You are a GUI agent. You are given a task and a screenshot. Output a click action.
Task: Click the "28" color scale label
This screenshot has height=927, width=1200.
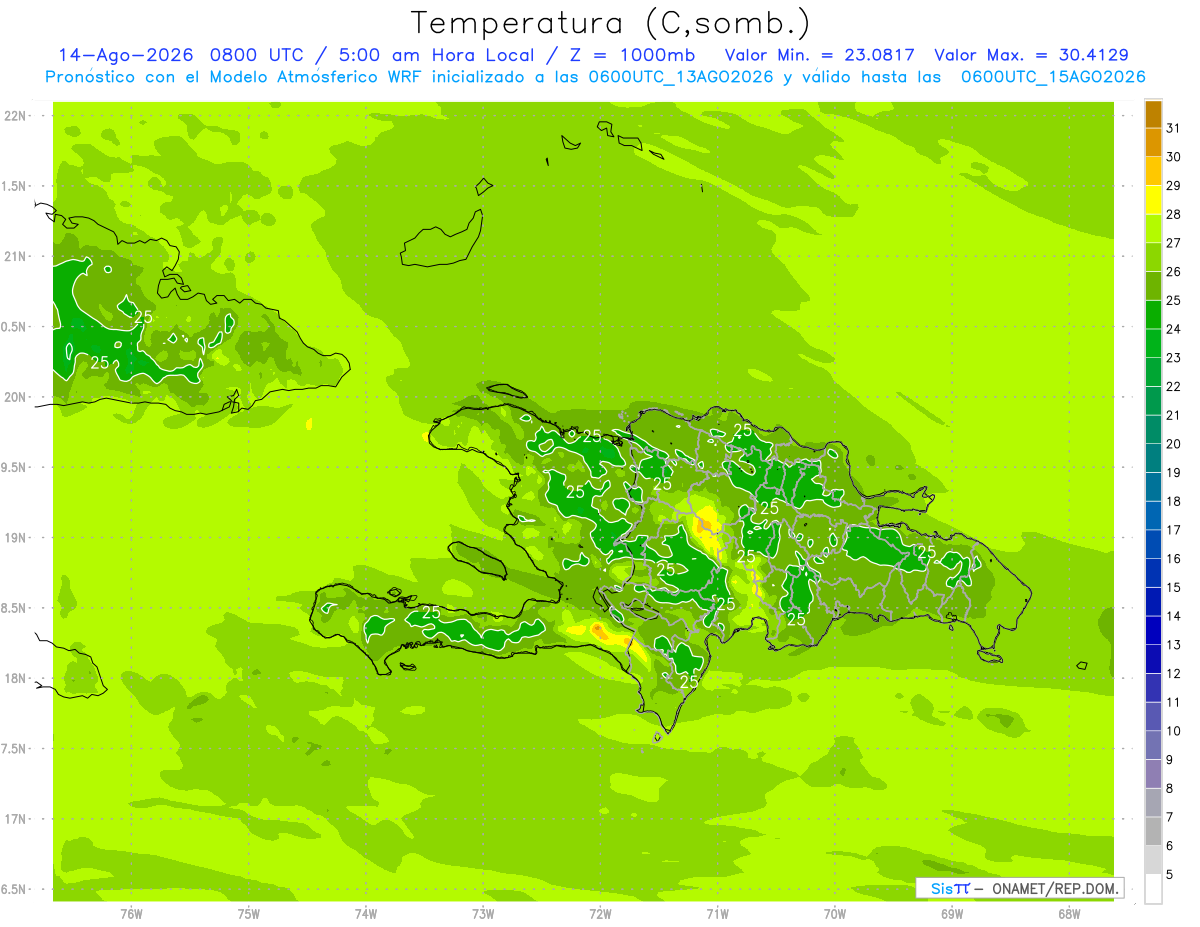point(1173,214)
